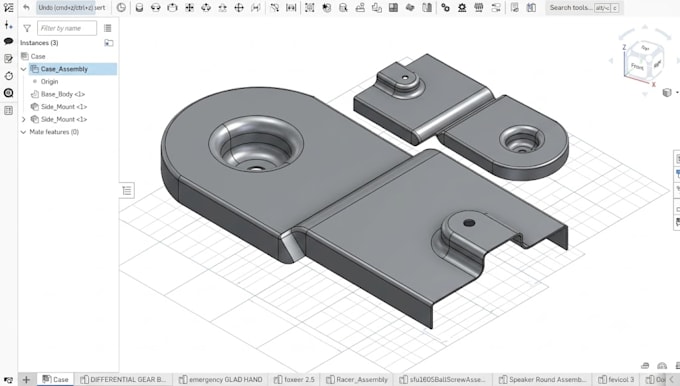Viewport: 680px width, 386px height.
Task: Select the Linear relation tool
Action: click(x=496, y=7)
